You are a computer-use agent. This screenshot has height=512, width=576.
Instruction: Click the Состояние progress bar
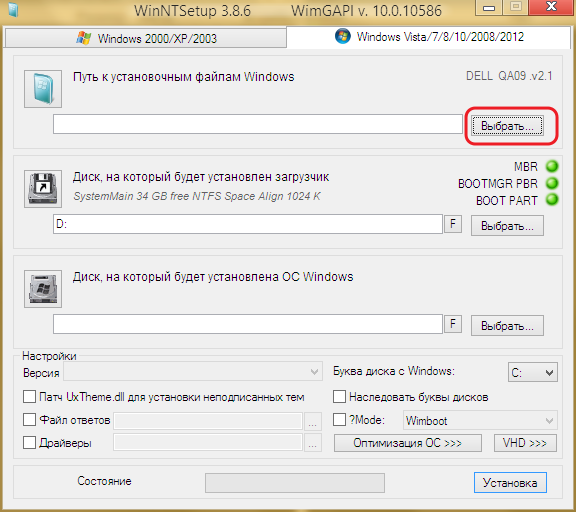point(295,483)
